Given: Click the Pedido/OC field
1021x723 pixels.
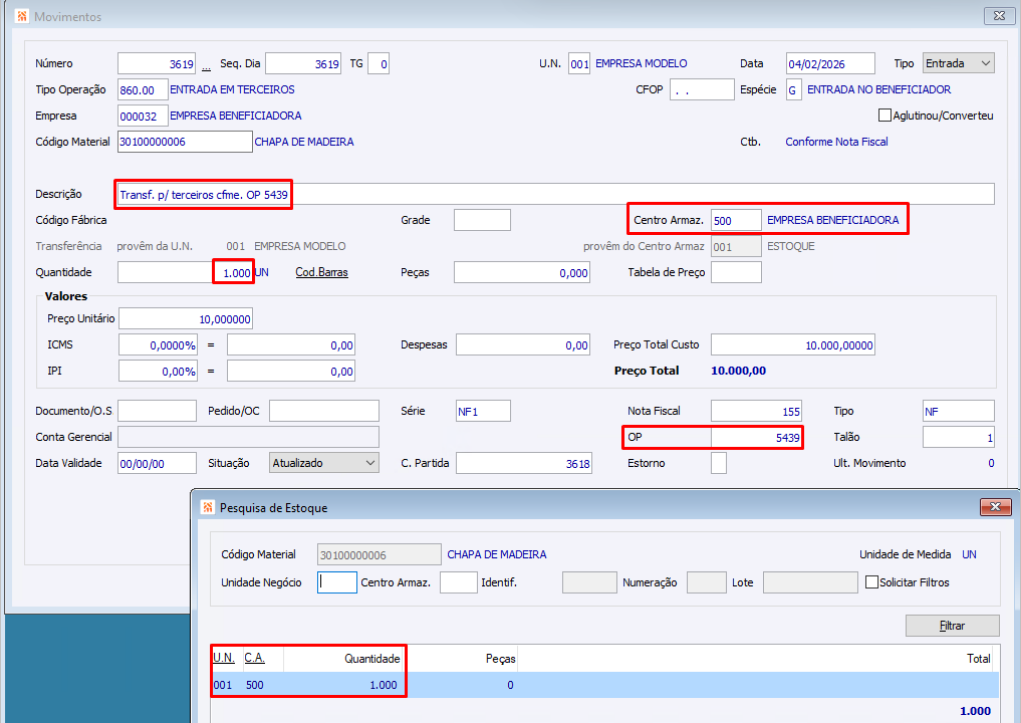Looking at the screenshot, I should pyautogui.click(x=324, y=411).
